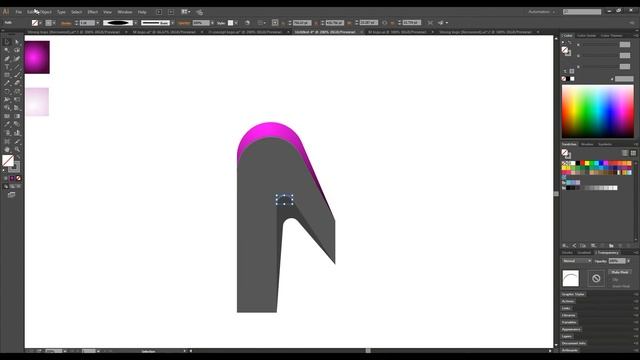
Task: Select the Eyedropper tool
Action: tap(7, 124)
